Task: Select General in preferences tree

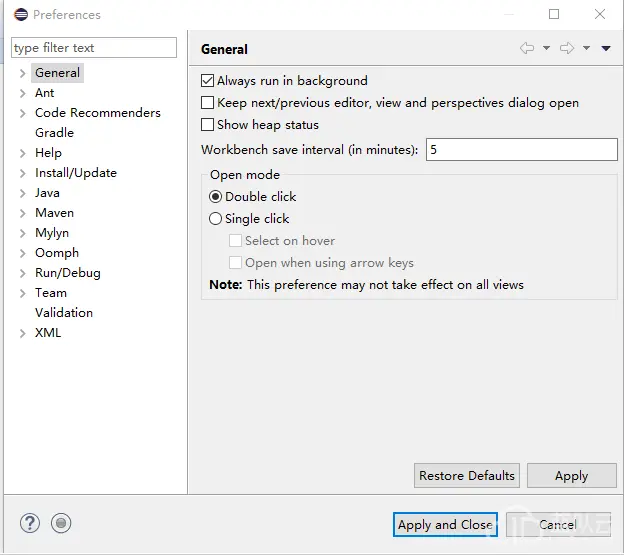Action: [x=57, y=73]
